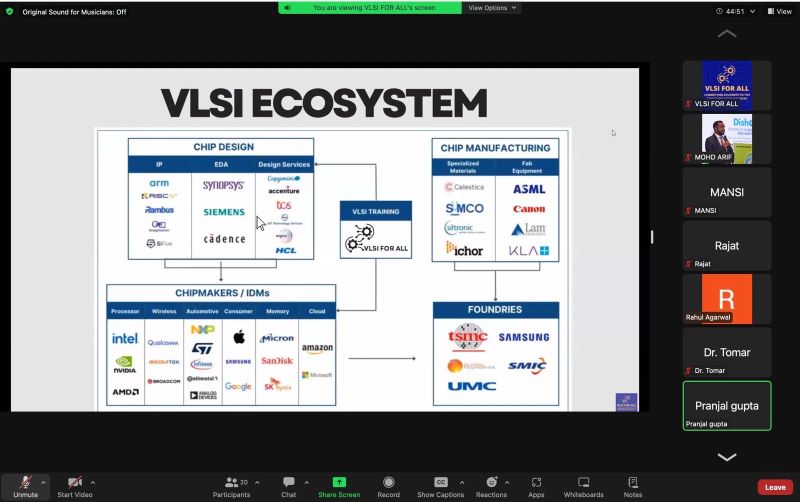Click the SanDisk logo under Memory

click(x=277, y=361)
